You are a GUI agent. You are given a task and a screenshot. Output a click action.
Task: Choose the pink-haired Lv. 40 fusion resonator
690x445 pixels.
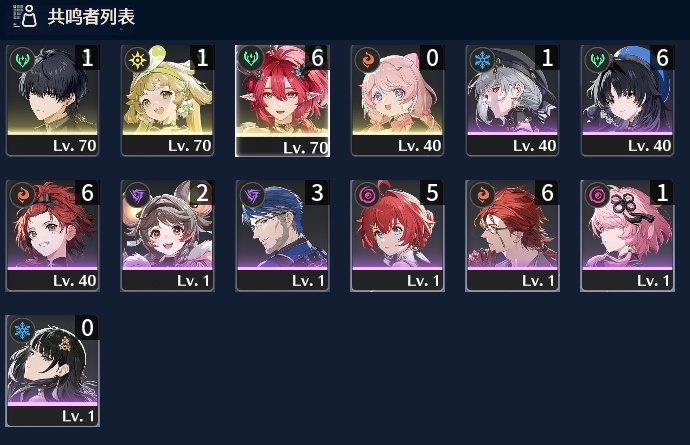tap(397, 100)
